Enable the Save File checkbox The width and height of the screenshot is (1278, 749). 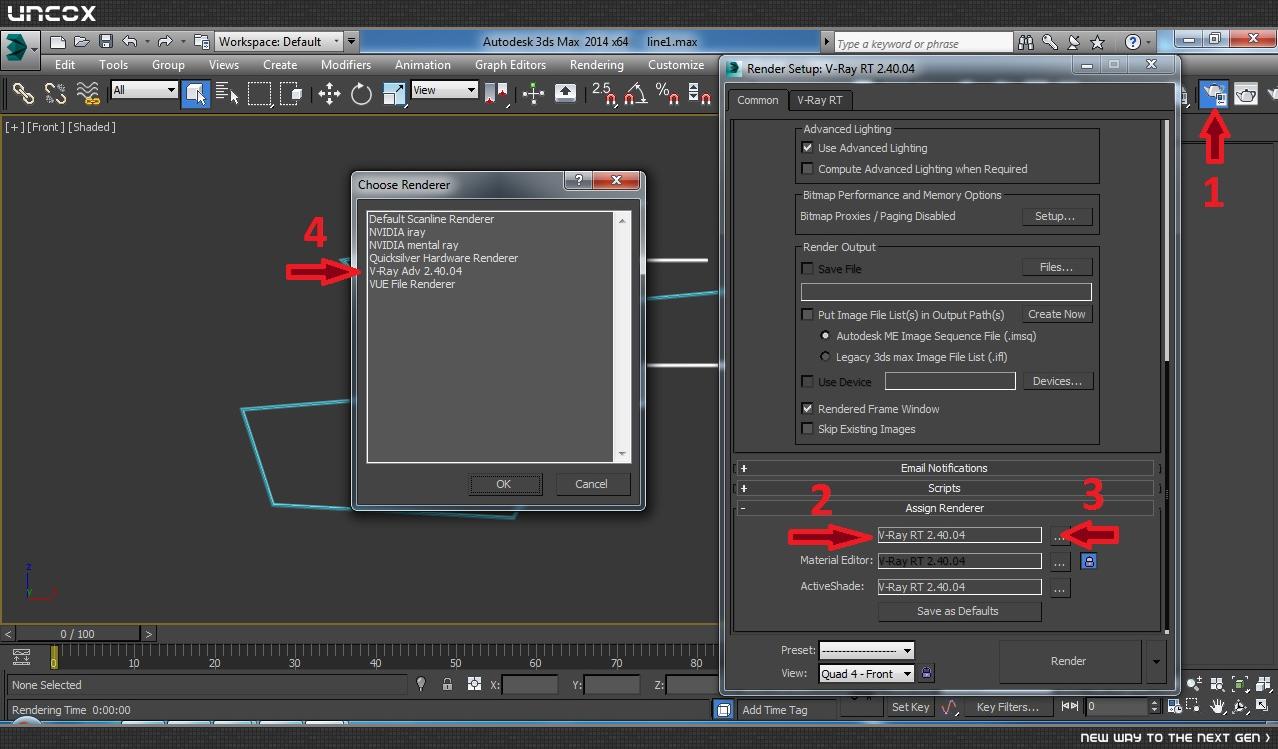[807, 269]
